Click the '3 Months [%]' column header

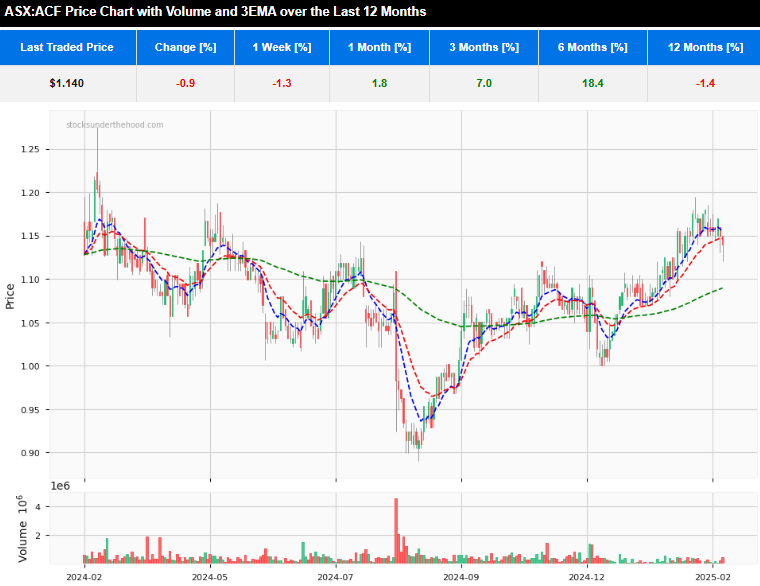point(484,47)
